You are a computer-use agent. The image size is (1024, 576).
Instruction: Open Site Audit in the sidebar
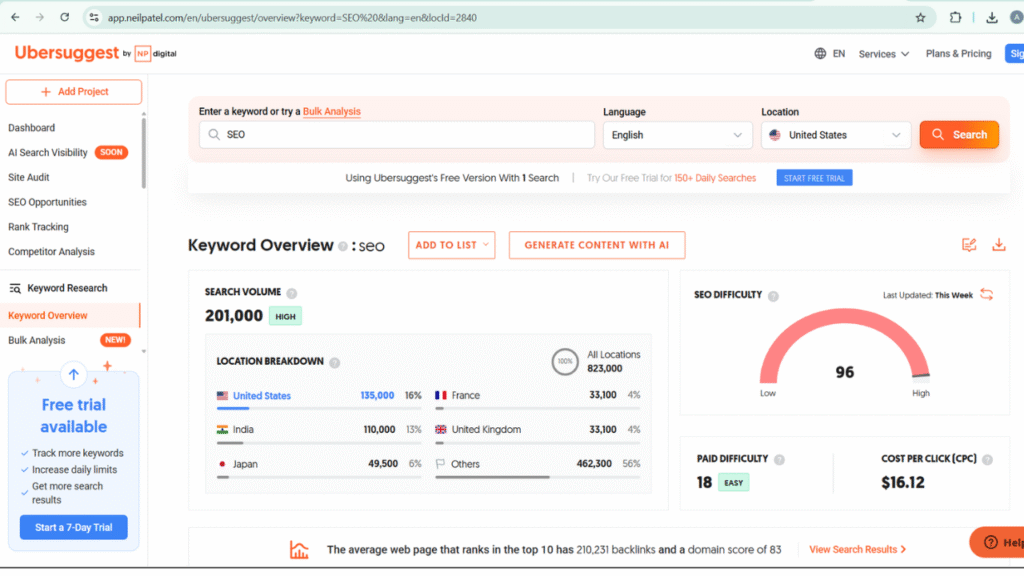point(29,177)
